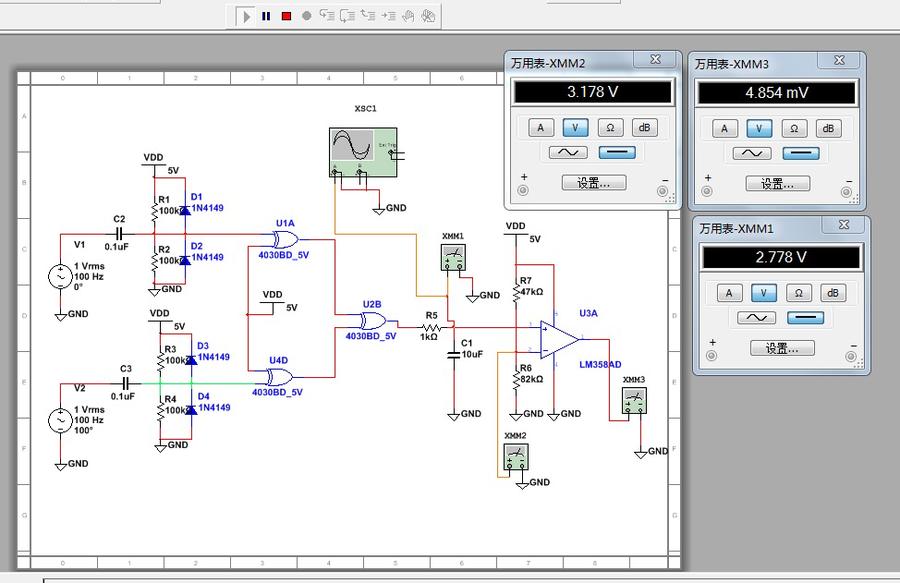Select DC signal mode on XMM3
This screenshot has width=900, height=583.
point(802,153)
